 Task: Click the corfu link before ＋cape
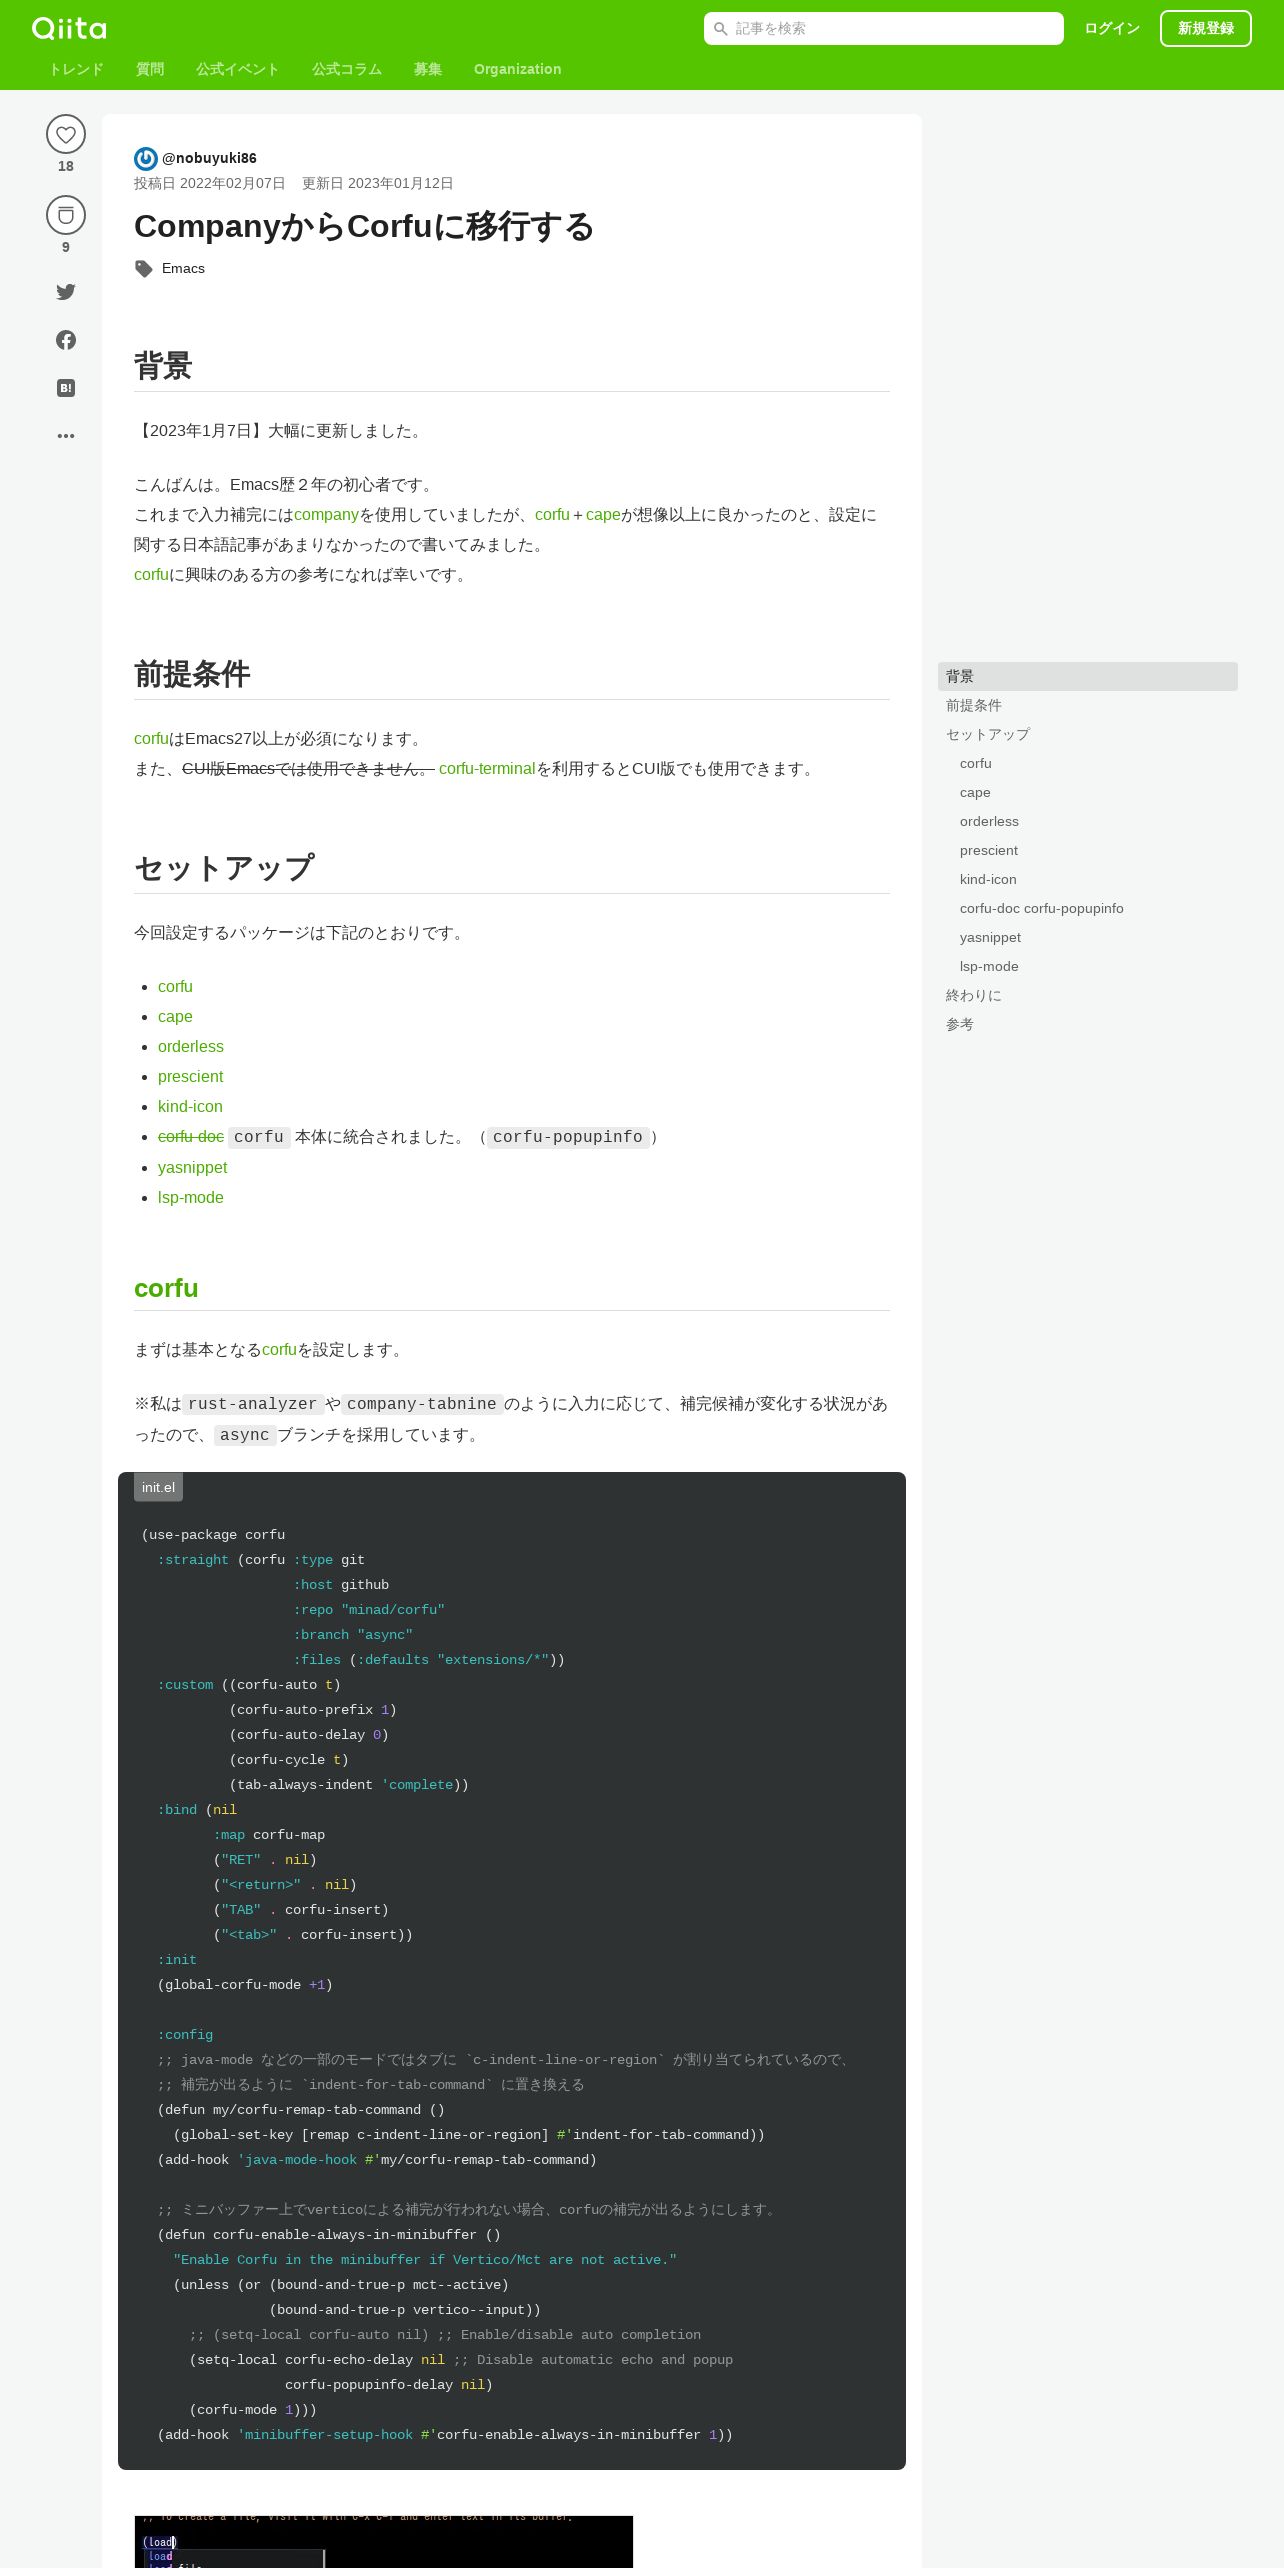coord(552,515)
